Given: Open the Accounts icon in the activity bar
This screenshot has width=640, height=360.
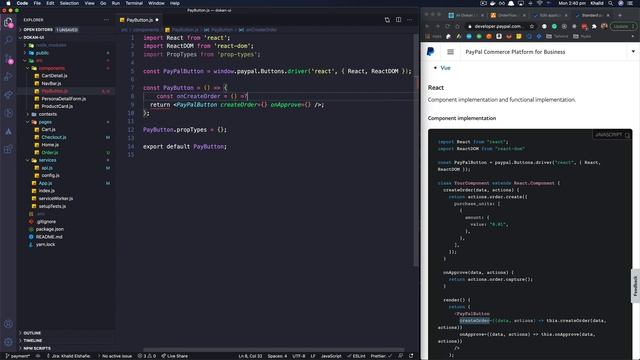Looking at the screenshot, I should tap(8, 324).
